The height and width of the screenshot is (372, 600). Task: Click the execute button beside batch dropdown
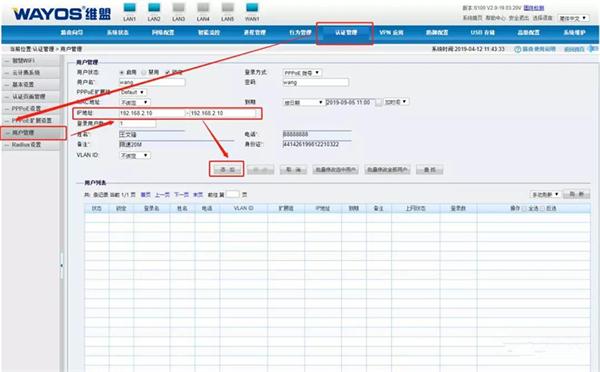click(576, 194)
